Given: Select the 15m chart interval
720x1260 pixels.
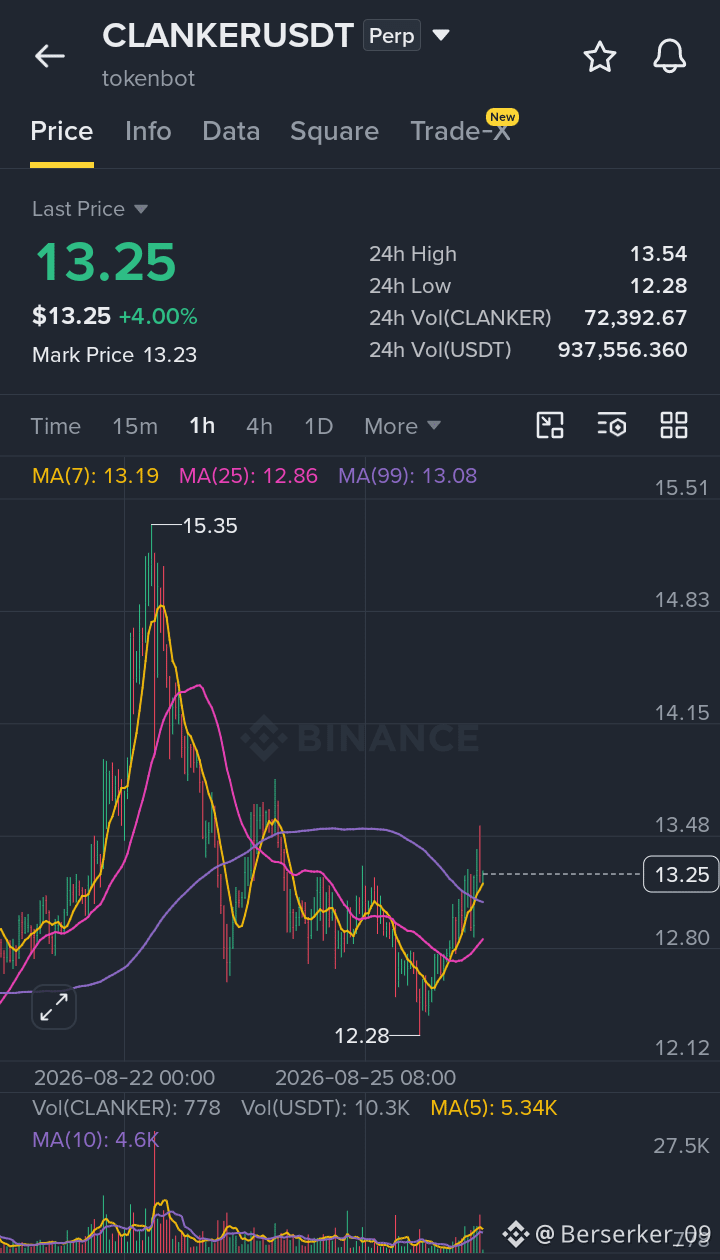Looking at the screenshot, I should (135, 426).
